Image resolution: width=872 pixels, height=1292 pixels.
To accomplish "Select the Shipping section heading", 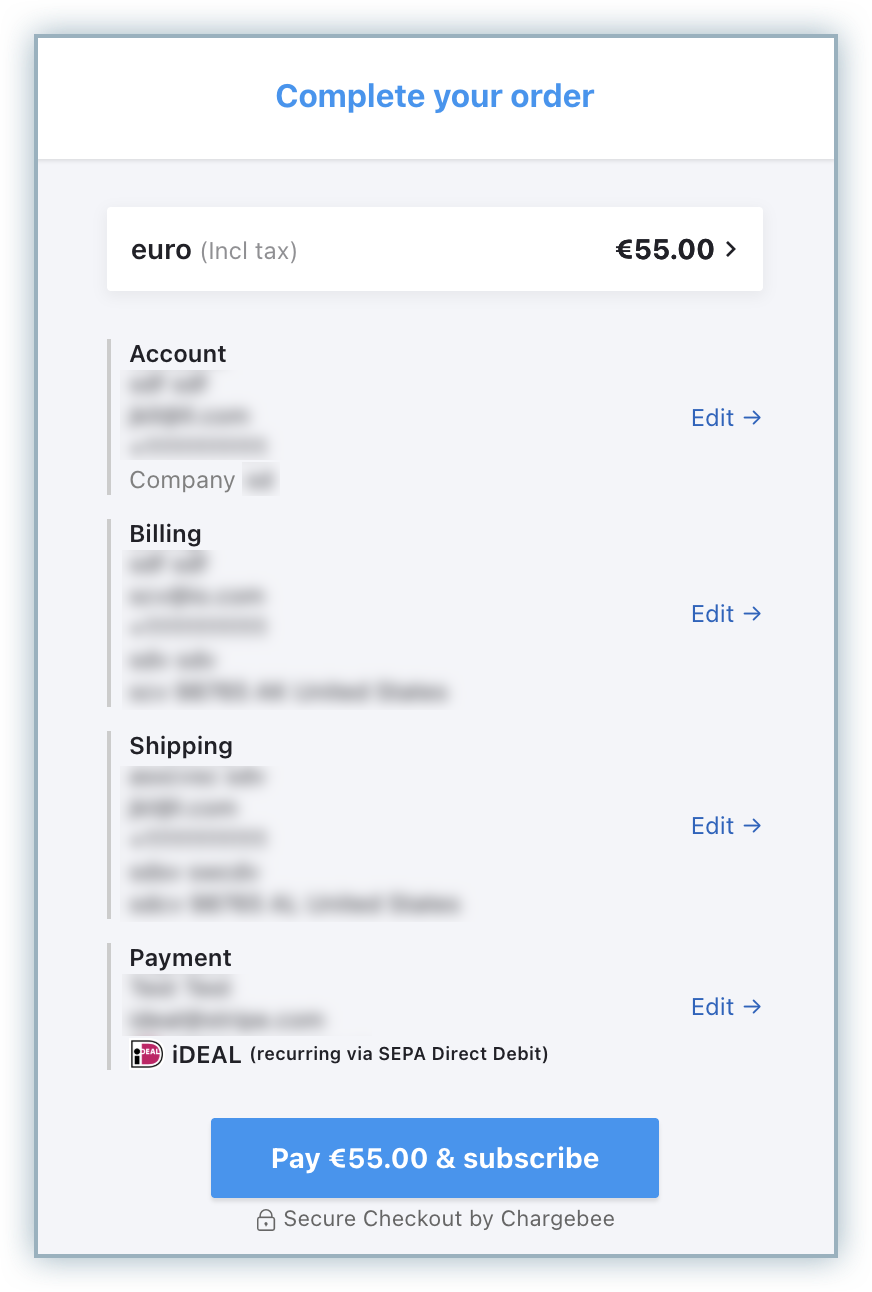I will 181,746.
